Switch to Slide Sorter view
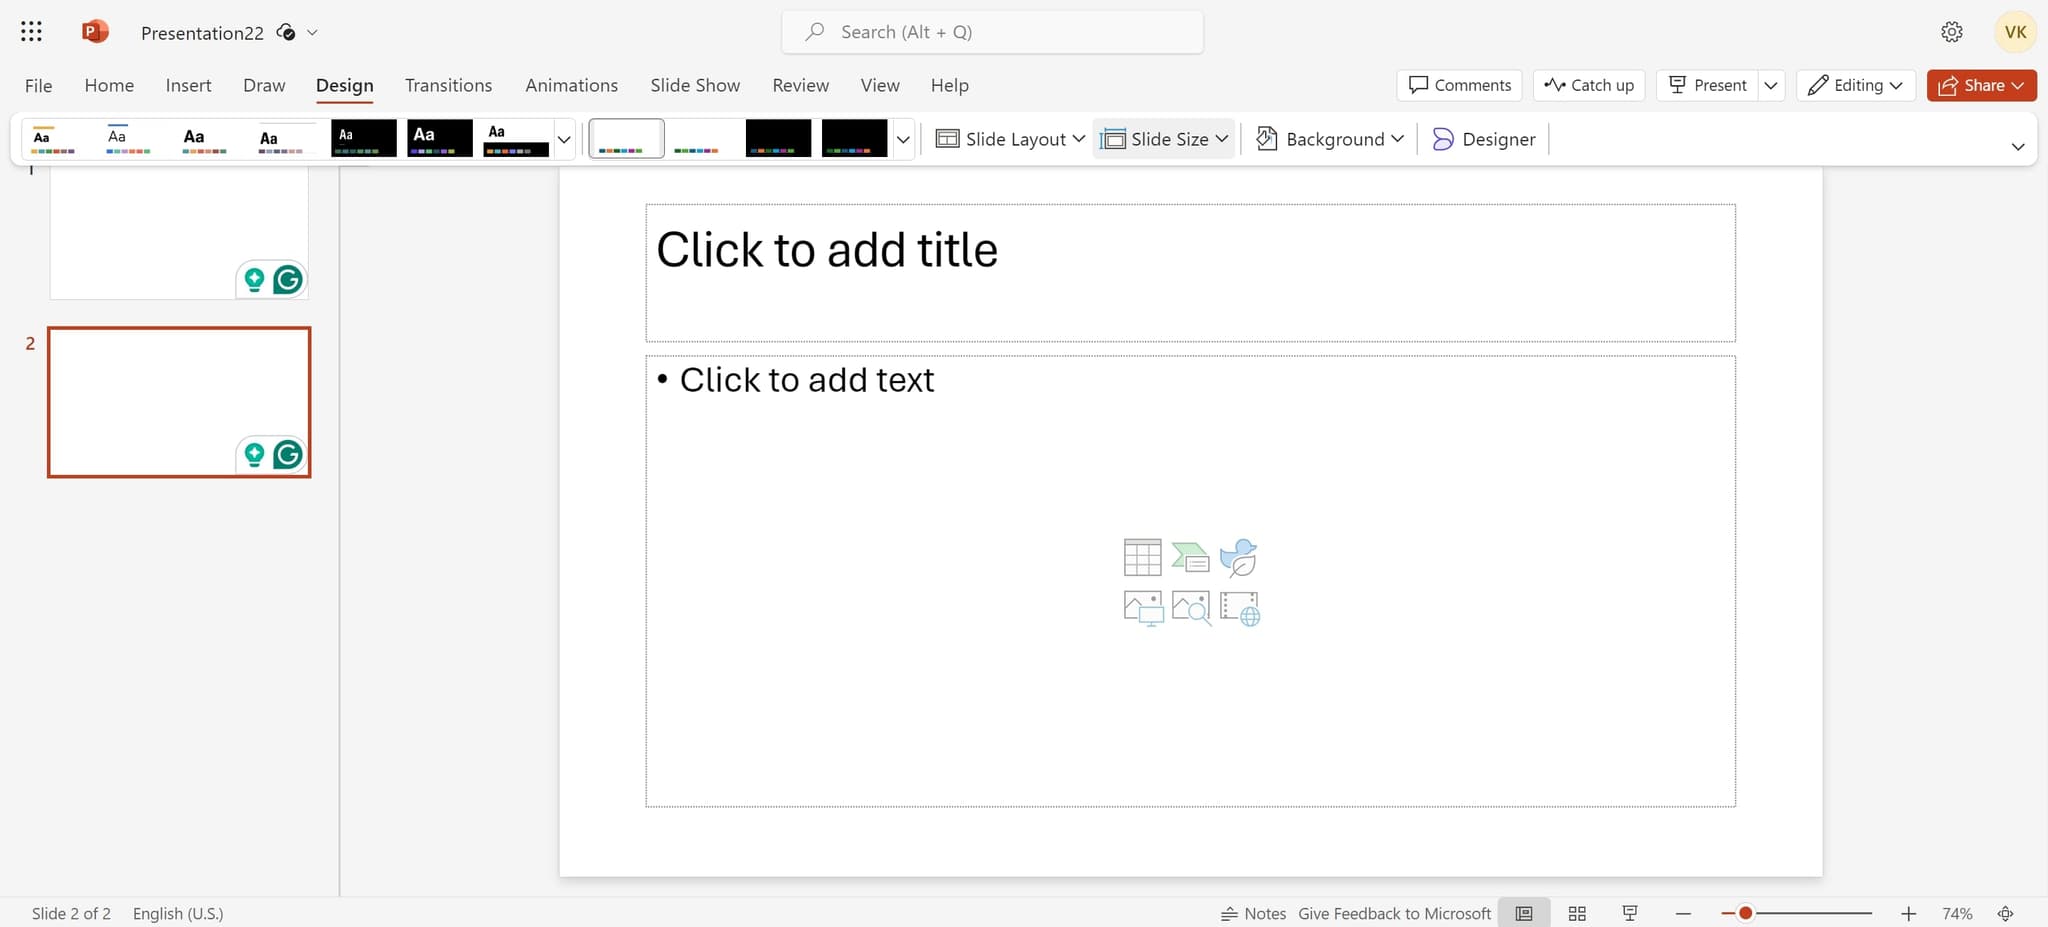The width and height of the screenshot is (2048, 927). click(x=1577, y=913)
